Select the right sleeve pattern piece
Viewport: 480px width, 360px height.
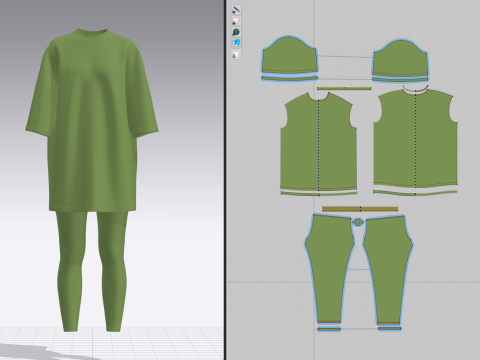pos(400,57)
